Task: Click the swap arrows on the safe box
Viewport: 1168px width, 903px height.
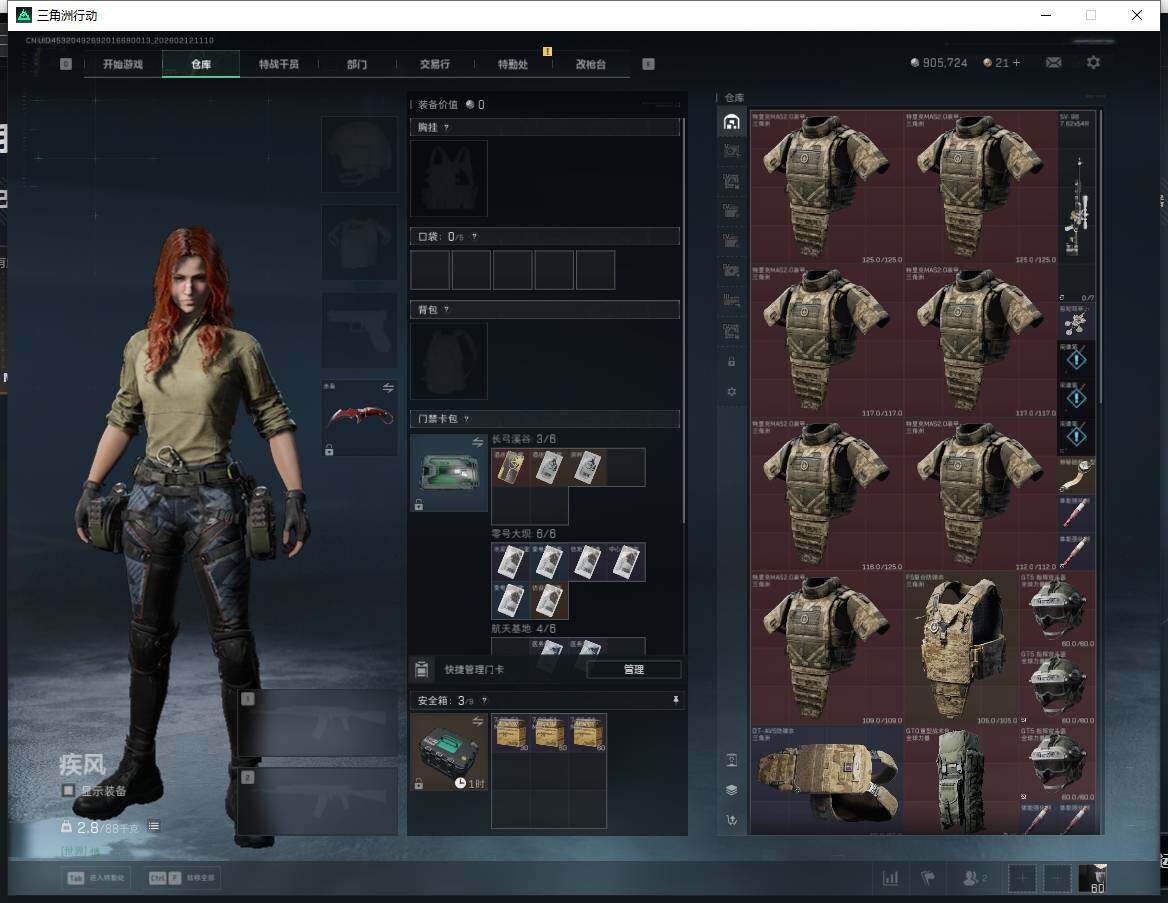Action: [477, 721]
